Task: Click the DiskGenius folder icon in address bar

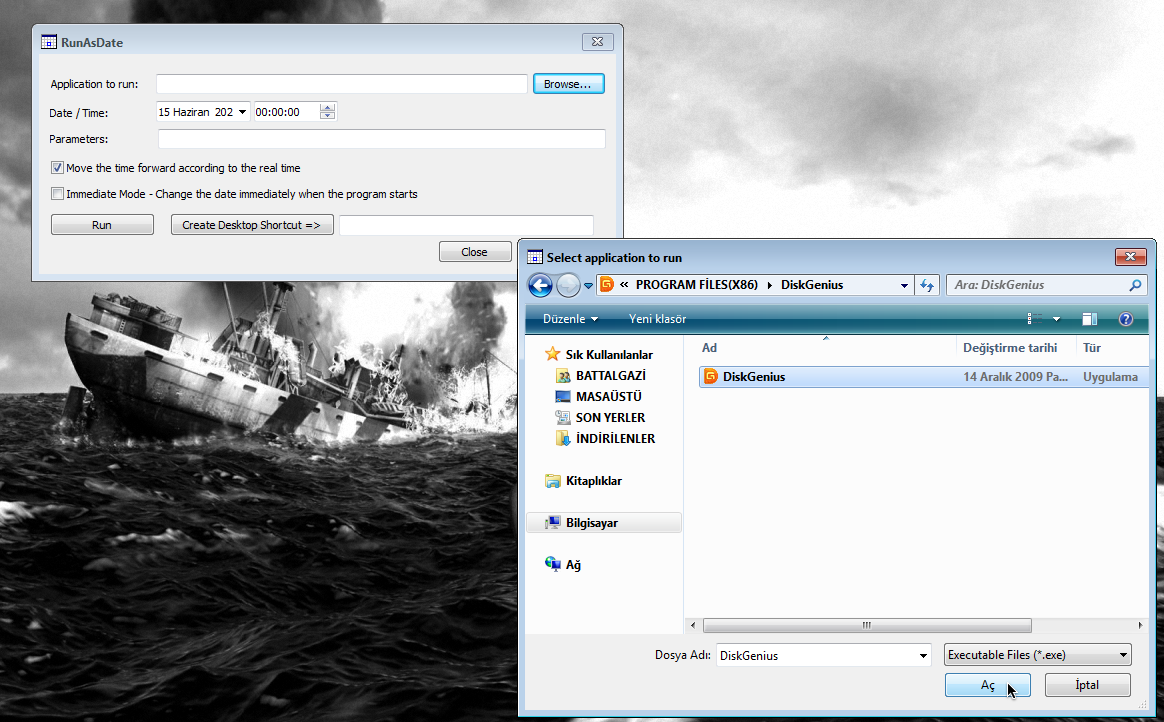Action: tap(607, 285)
